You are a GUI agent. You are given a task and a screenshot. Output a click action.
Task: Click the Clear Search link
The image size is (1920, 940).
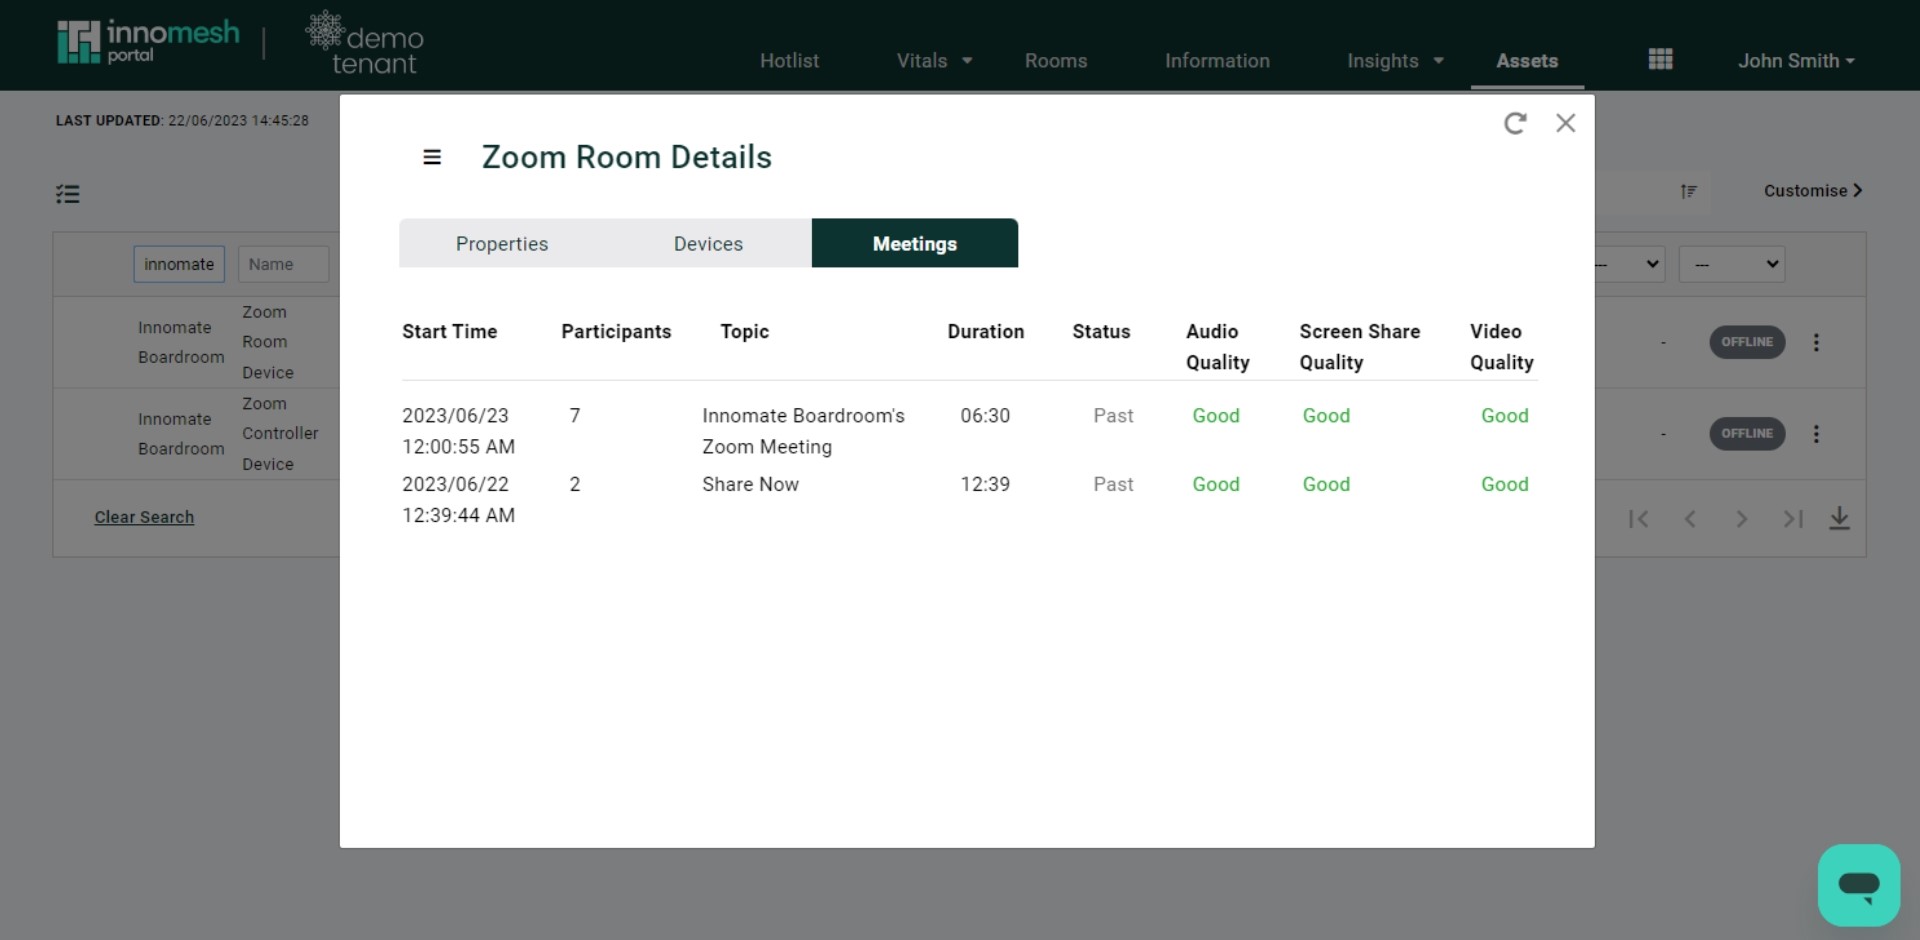[144, 517]
